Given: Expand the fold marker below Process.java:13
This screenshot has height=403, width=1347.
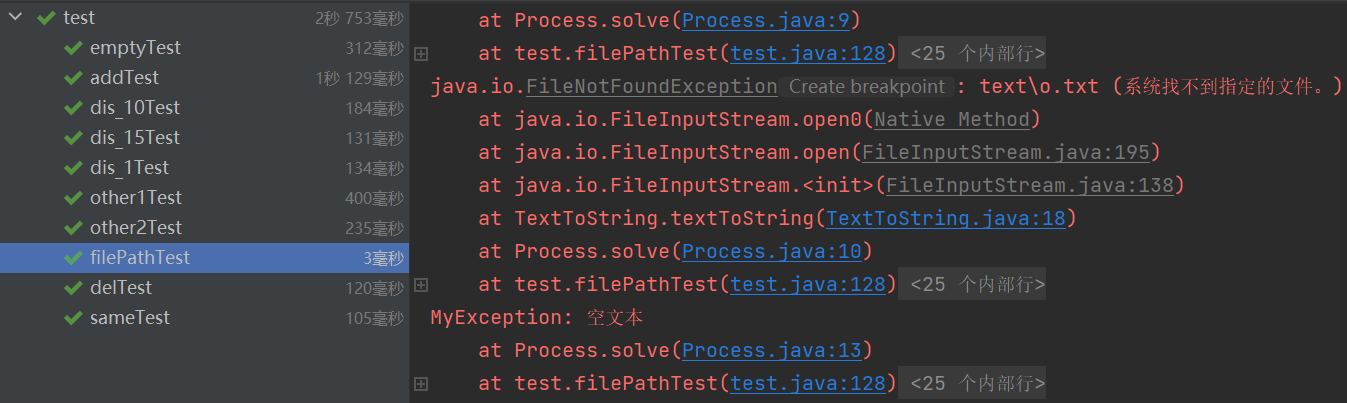Looking at the screenshot, I should tap(421, 383).
